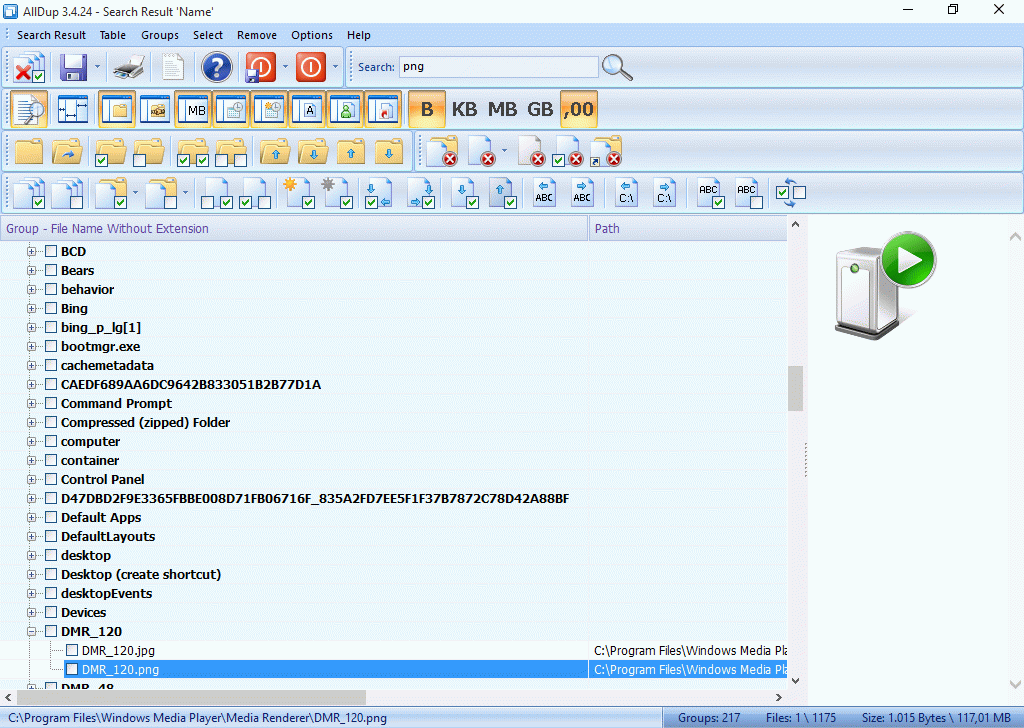Click the red power icon with floppy disk
The height and width of the screenshot is (728, 1024).
260,67
